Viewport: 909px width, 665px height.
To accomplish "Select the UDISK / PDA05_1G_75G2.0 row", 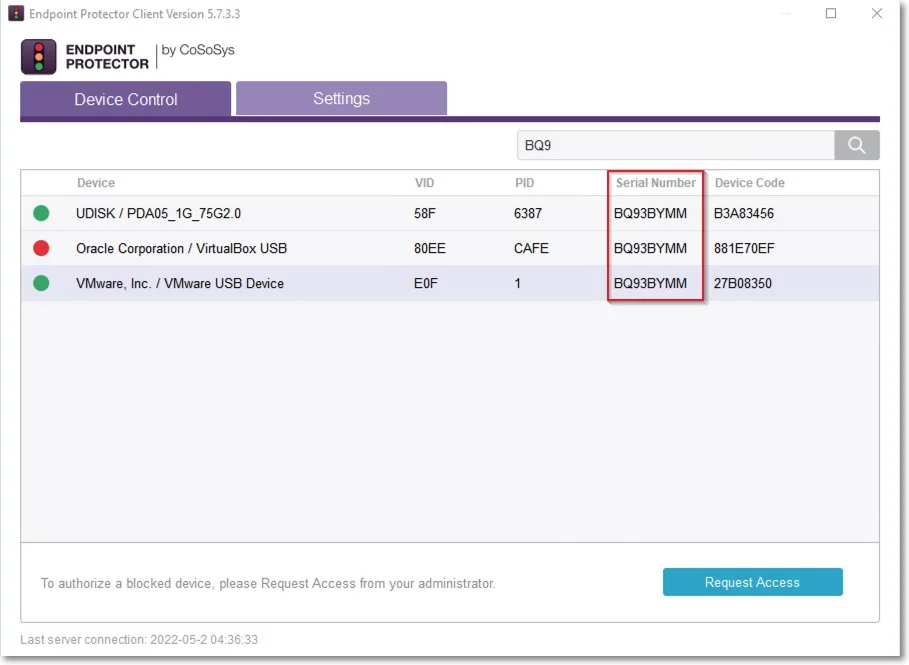I will point(450,213).
